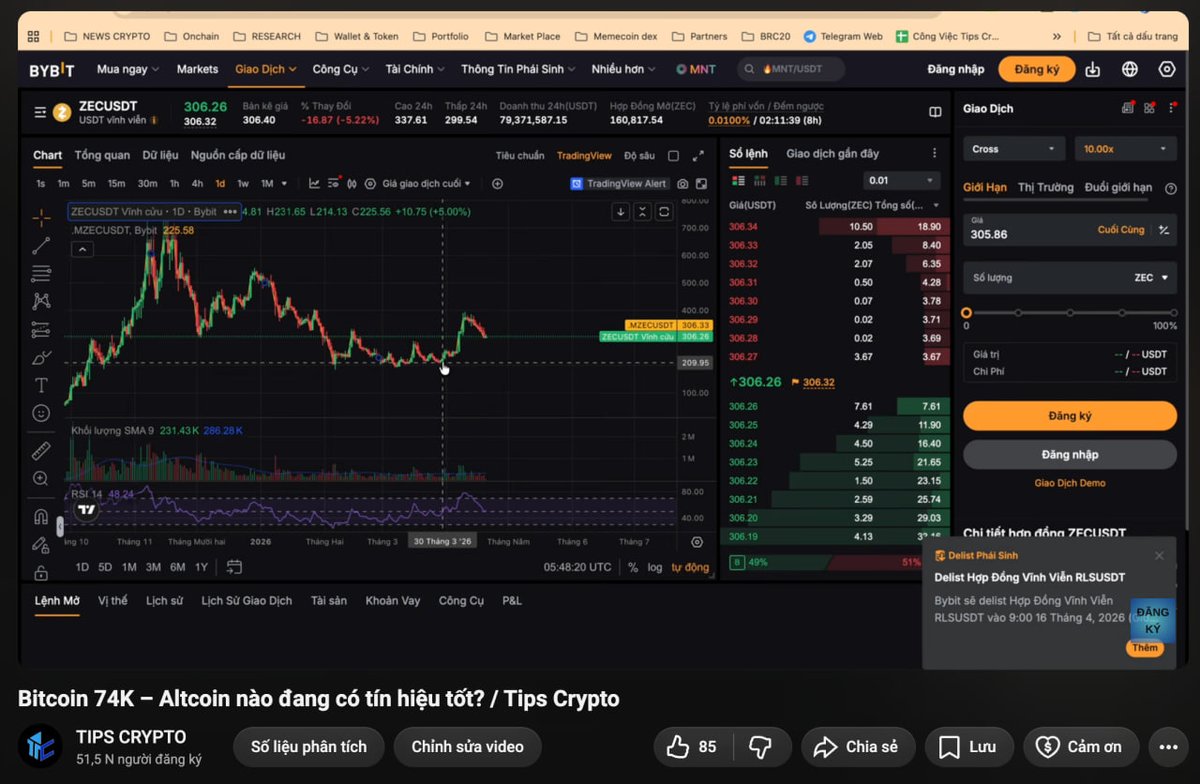Select the 15m timeframe
1200x784 pixels.
[116, 184]
